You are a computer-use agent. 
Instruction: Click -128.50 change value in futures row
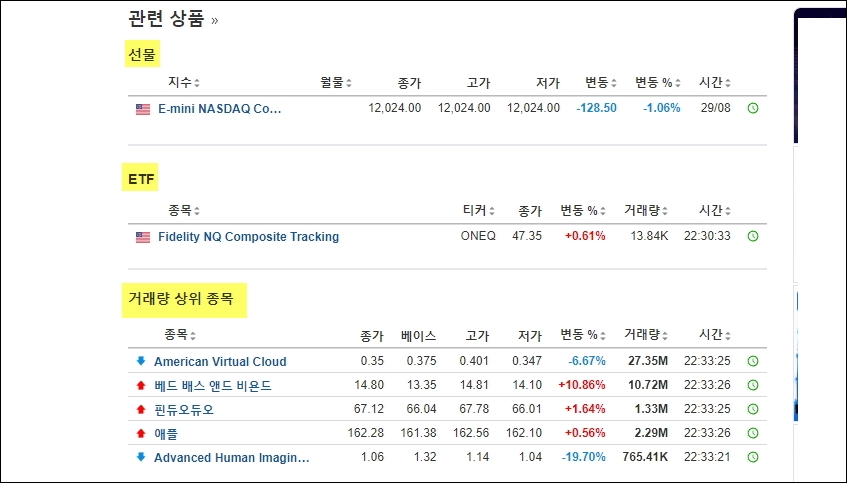[596, 108]
